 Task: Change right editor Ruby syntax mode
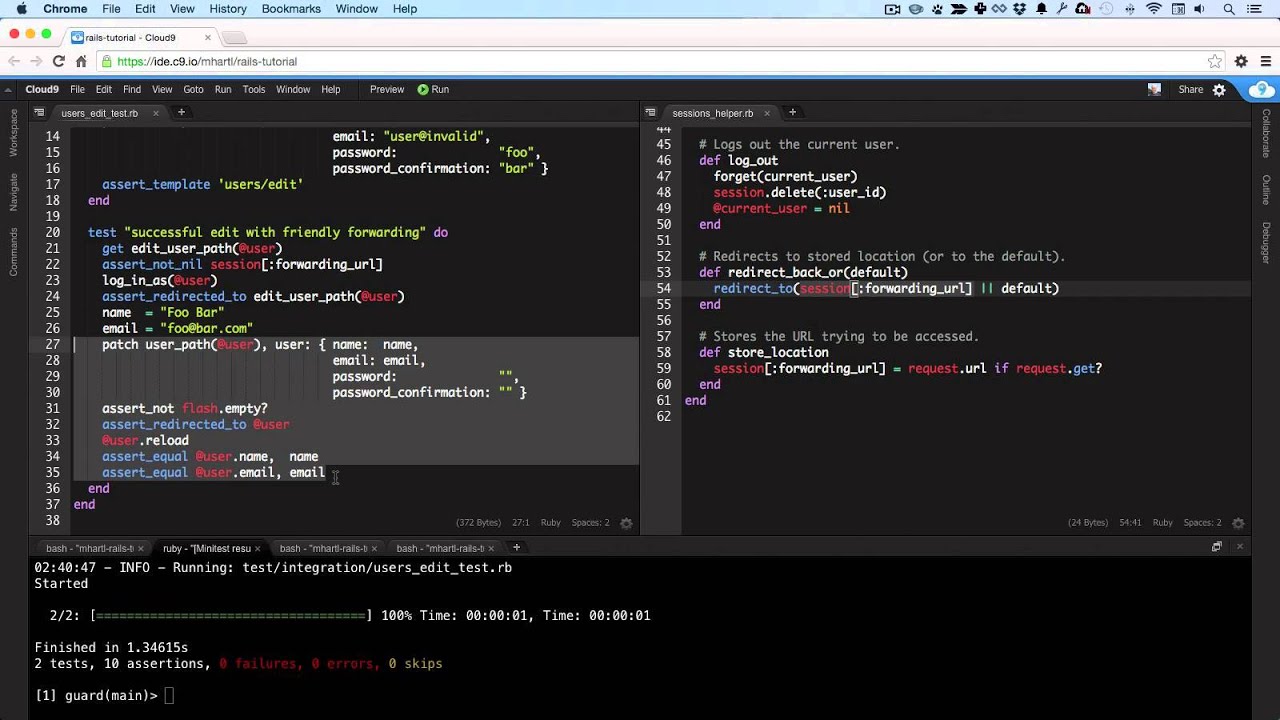tap(1162, 523)
